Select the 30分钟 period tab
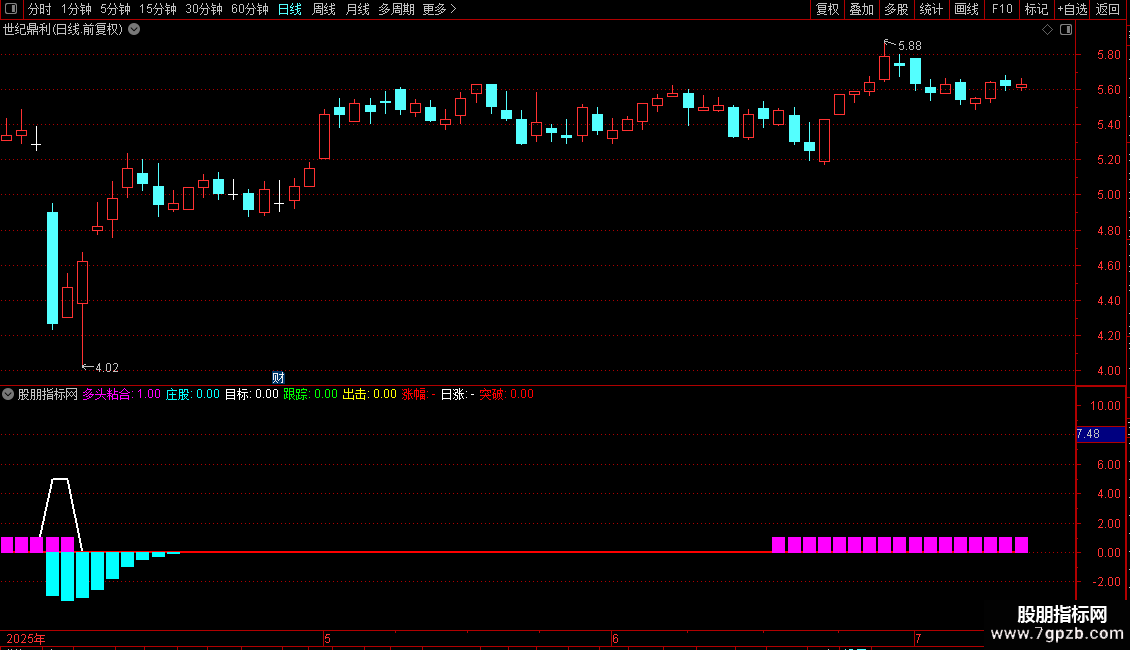This screenshot has height=650, width=1130. [x=204, y=9]
